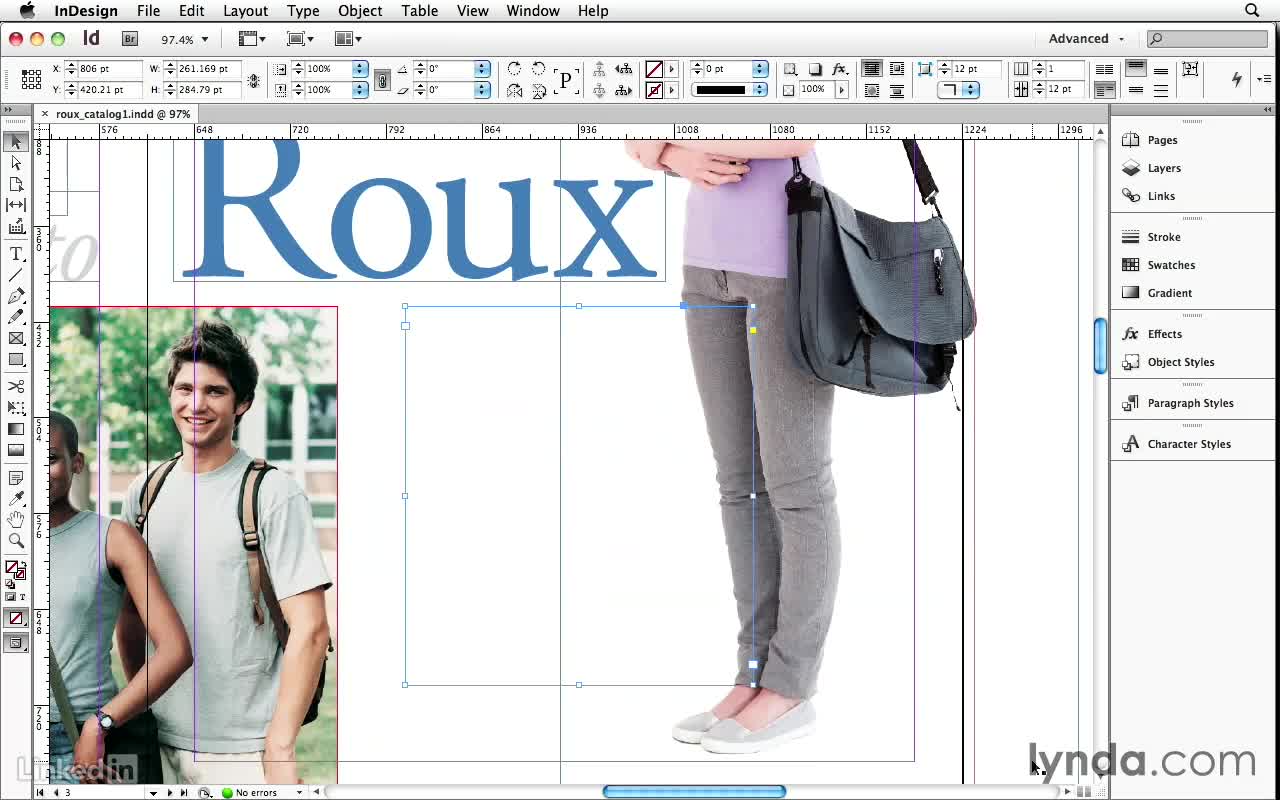Open the Pages panel

click(x=1162, y=140)
